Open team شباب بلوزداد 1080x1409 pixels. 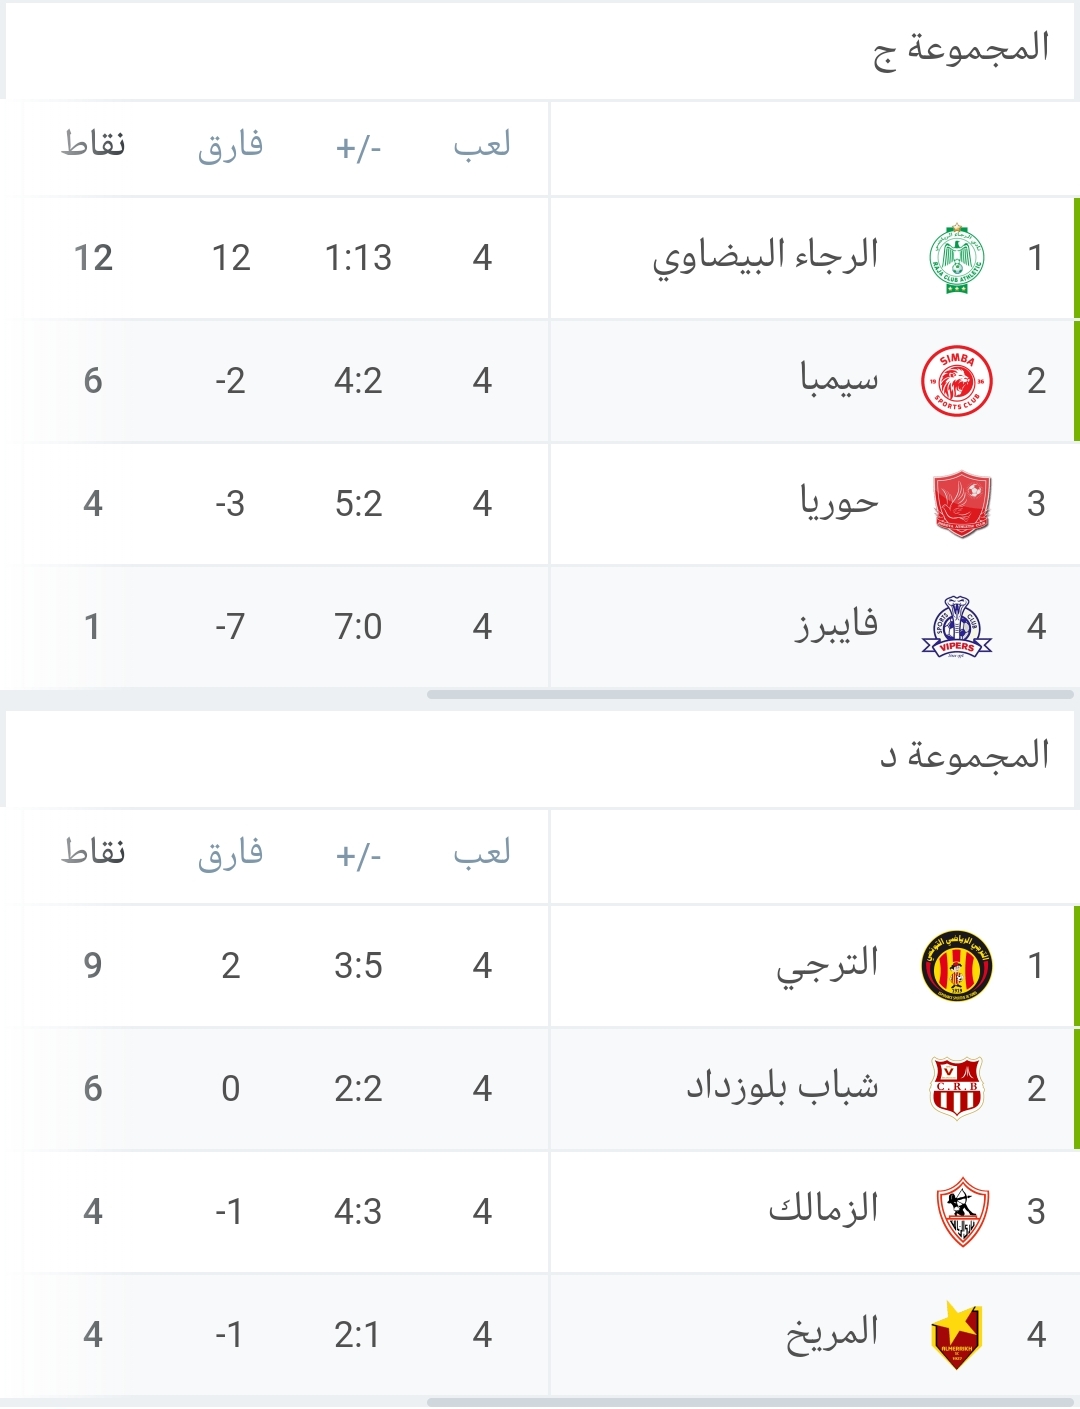782,1086
